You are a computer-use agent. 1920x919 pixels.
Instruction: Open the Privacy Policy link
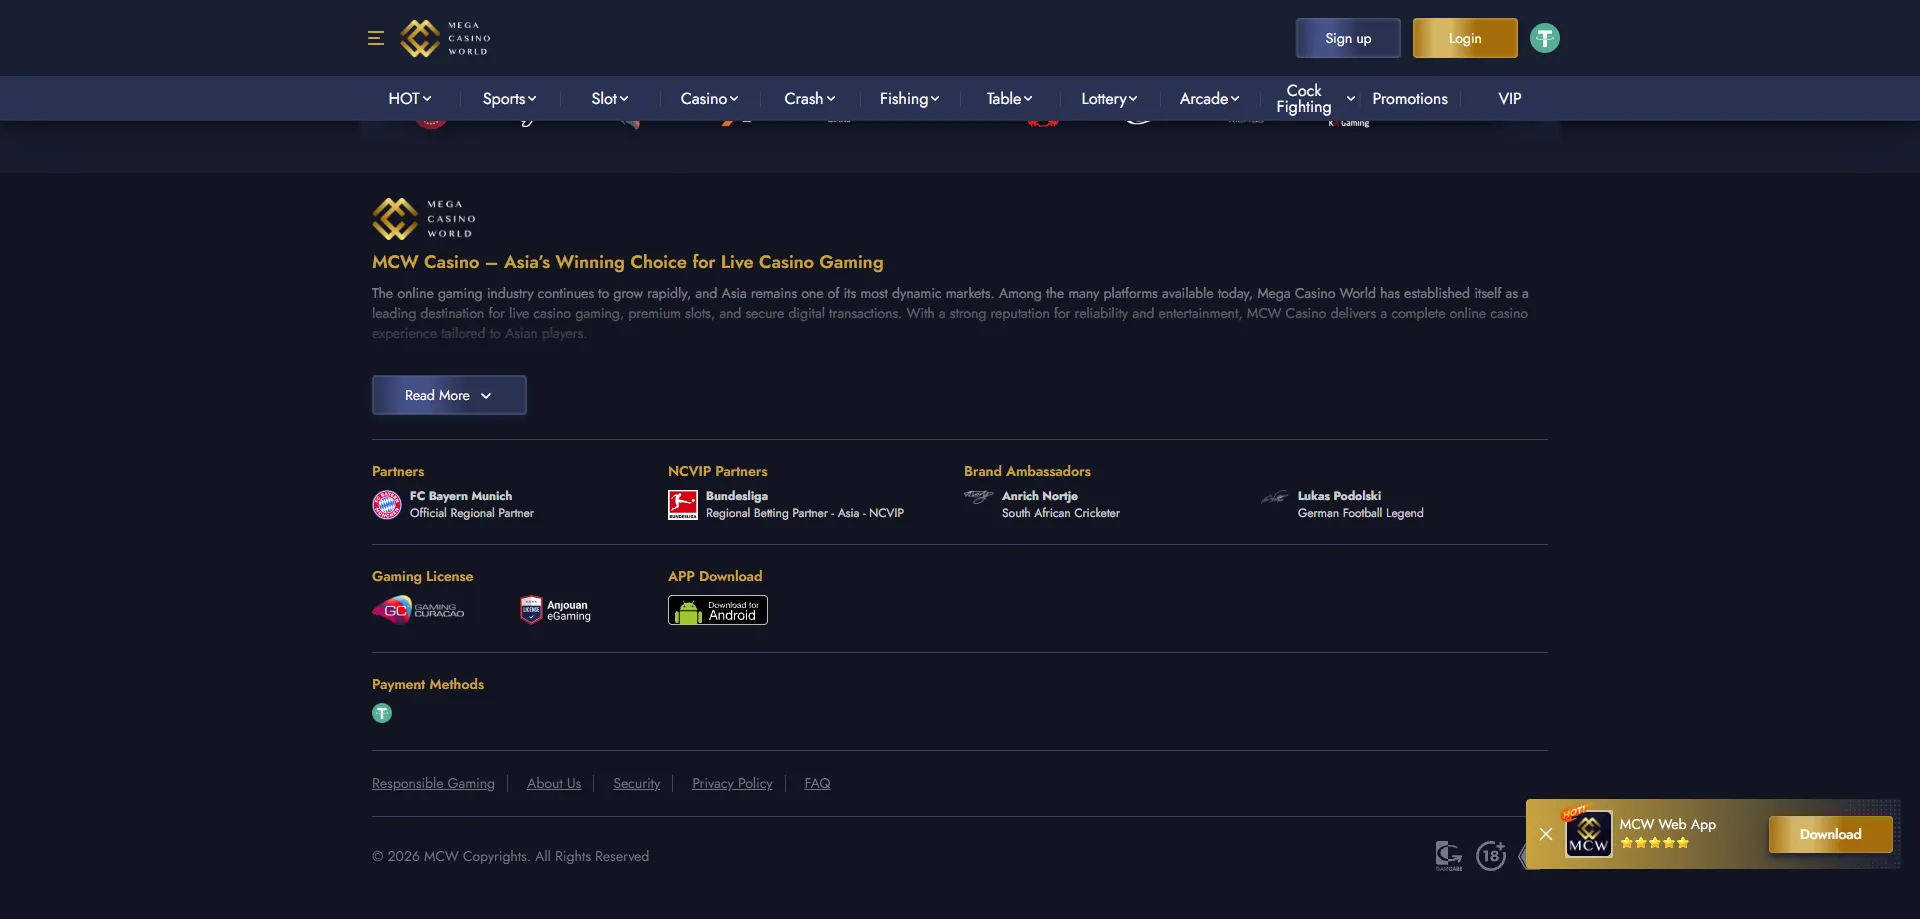coord(732,783)
